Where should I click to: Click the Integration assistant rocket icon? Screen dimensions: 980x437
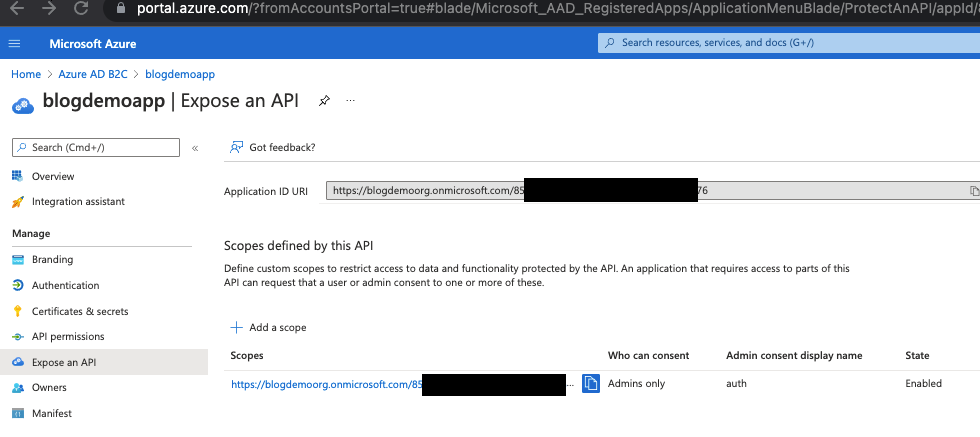18,202
